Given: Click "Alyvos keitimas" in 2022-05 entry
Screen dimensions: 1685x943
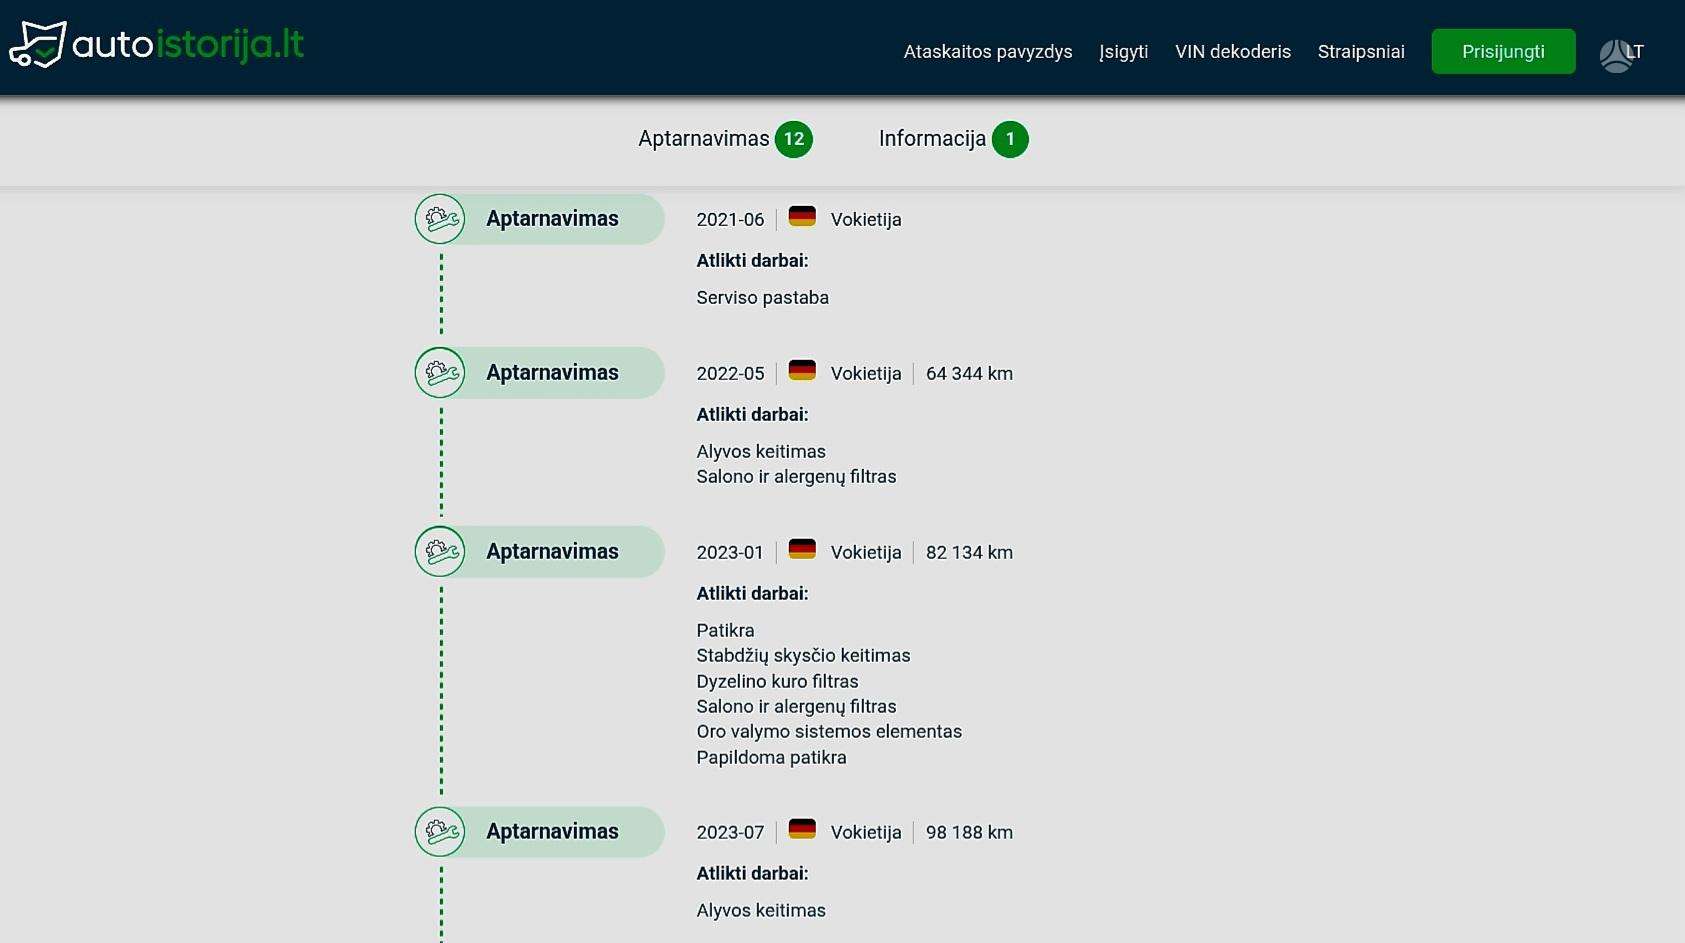Looking at the screenshot, I should pyautogui.click(x=761, y=452).
